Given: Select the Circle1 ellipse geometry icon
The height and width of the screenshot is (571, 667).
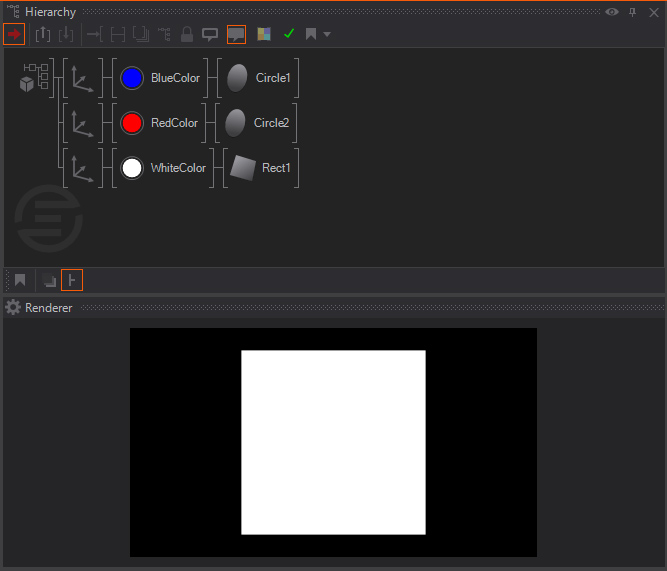Looking at the screenshot, I should tap(236, 78).
